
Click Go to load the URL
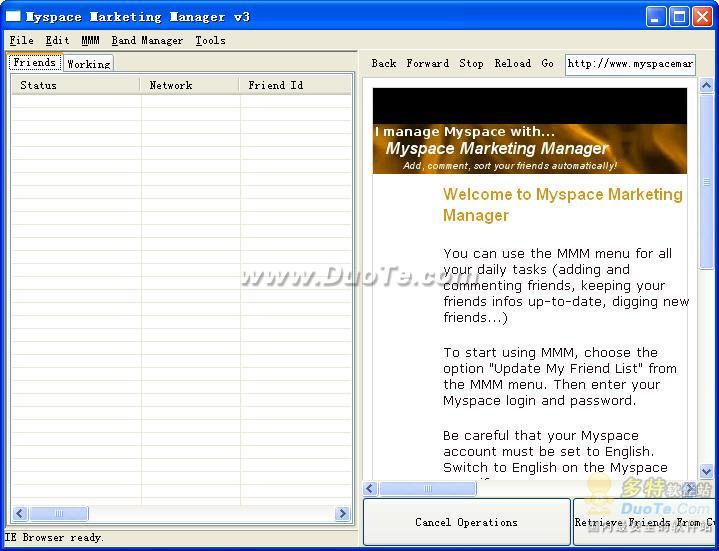(548, 63)
